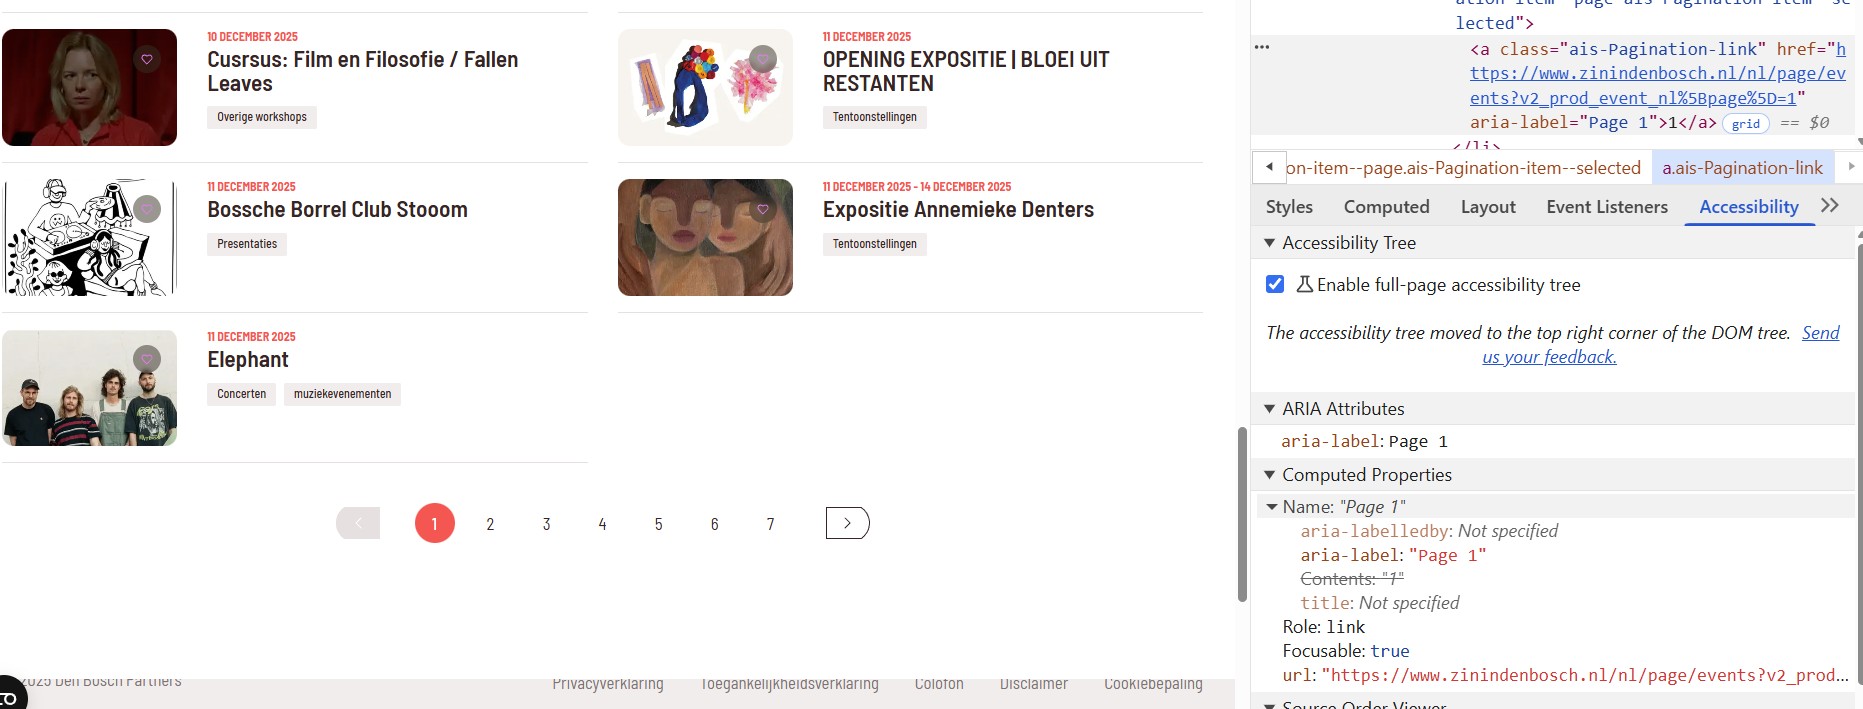The image size is (1863, 709).
Task: Click the Send us your feedback link
Action: (x=1660, y=345)
